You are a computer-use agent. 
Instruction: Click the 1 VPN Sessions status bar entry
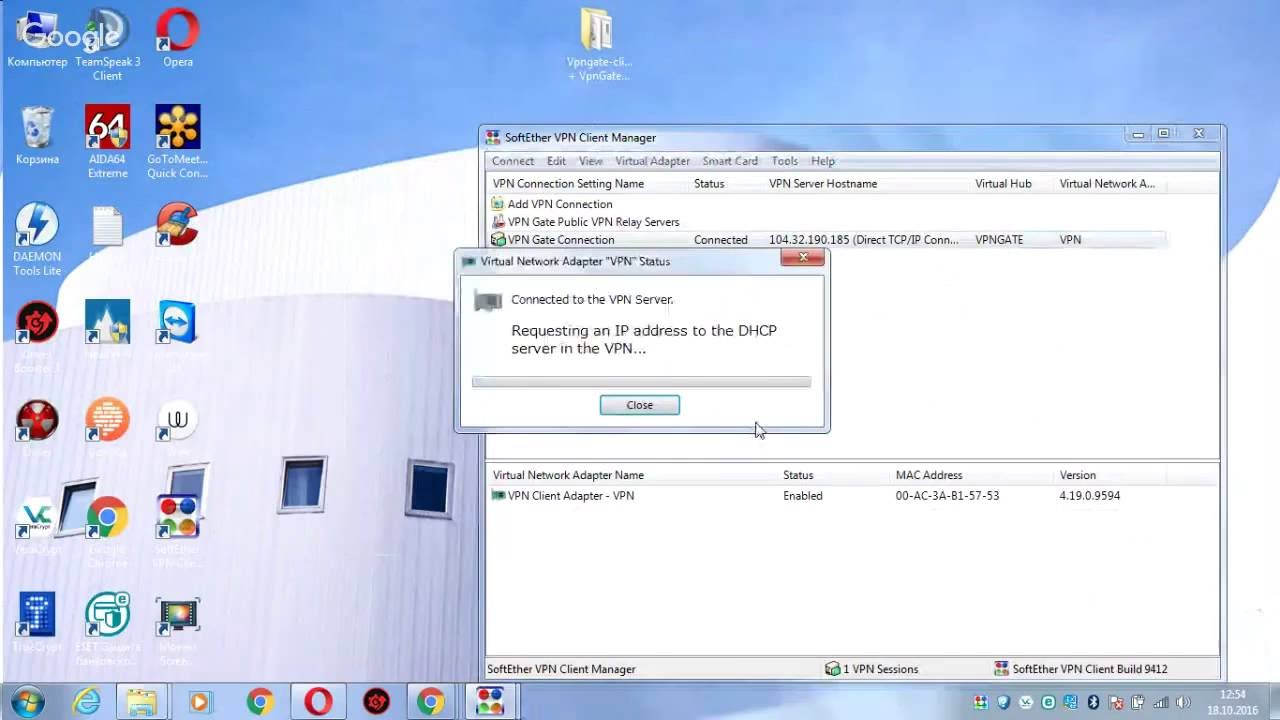(871, 669)
